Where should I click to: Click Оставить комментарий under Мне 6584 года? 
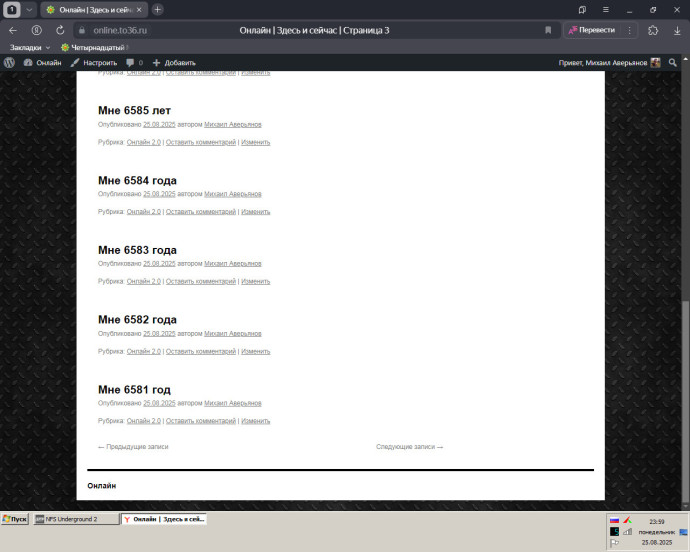(201, 212)
